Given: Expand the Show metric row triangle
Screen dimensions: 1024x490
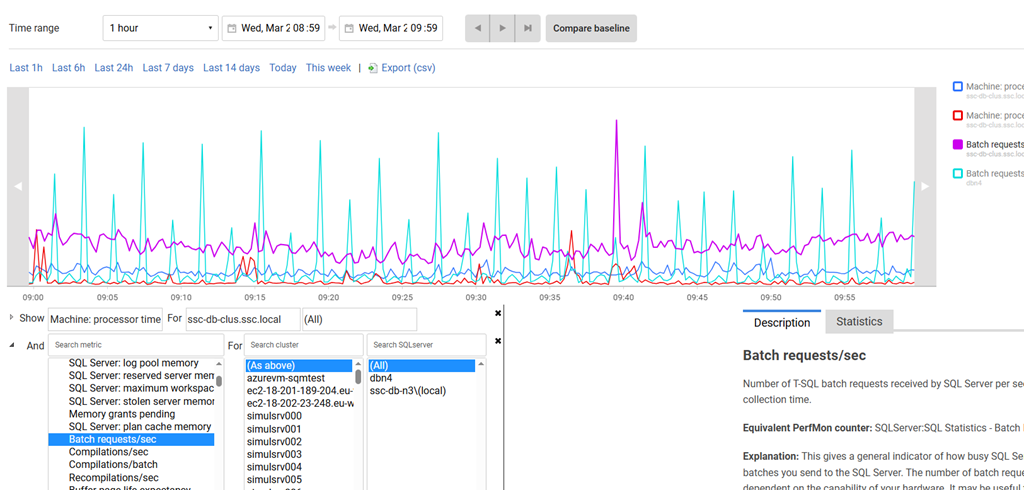Looking at the screenshot, I should [11, 317].
